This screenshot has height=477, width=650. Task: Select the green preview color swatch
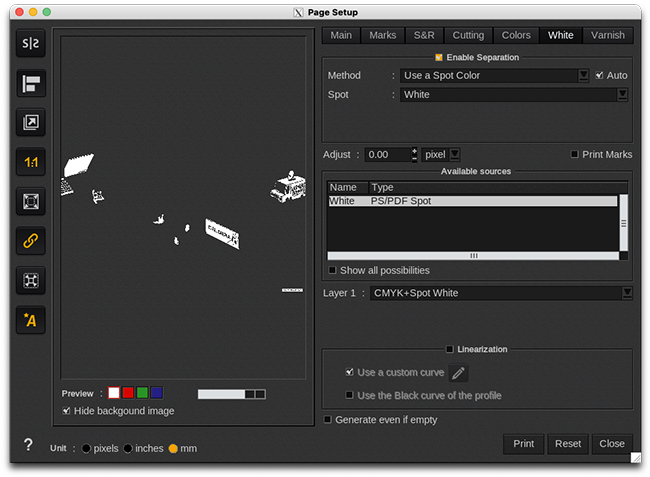142,392
